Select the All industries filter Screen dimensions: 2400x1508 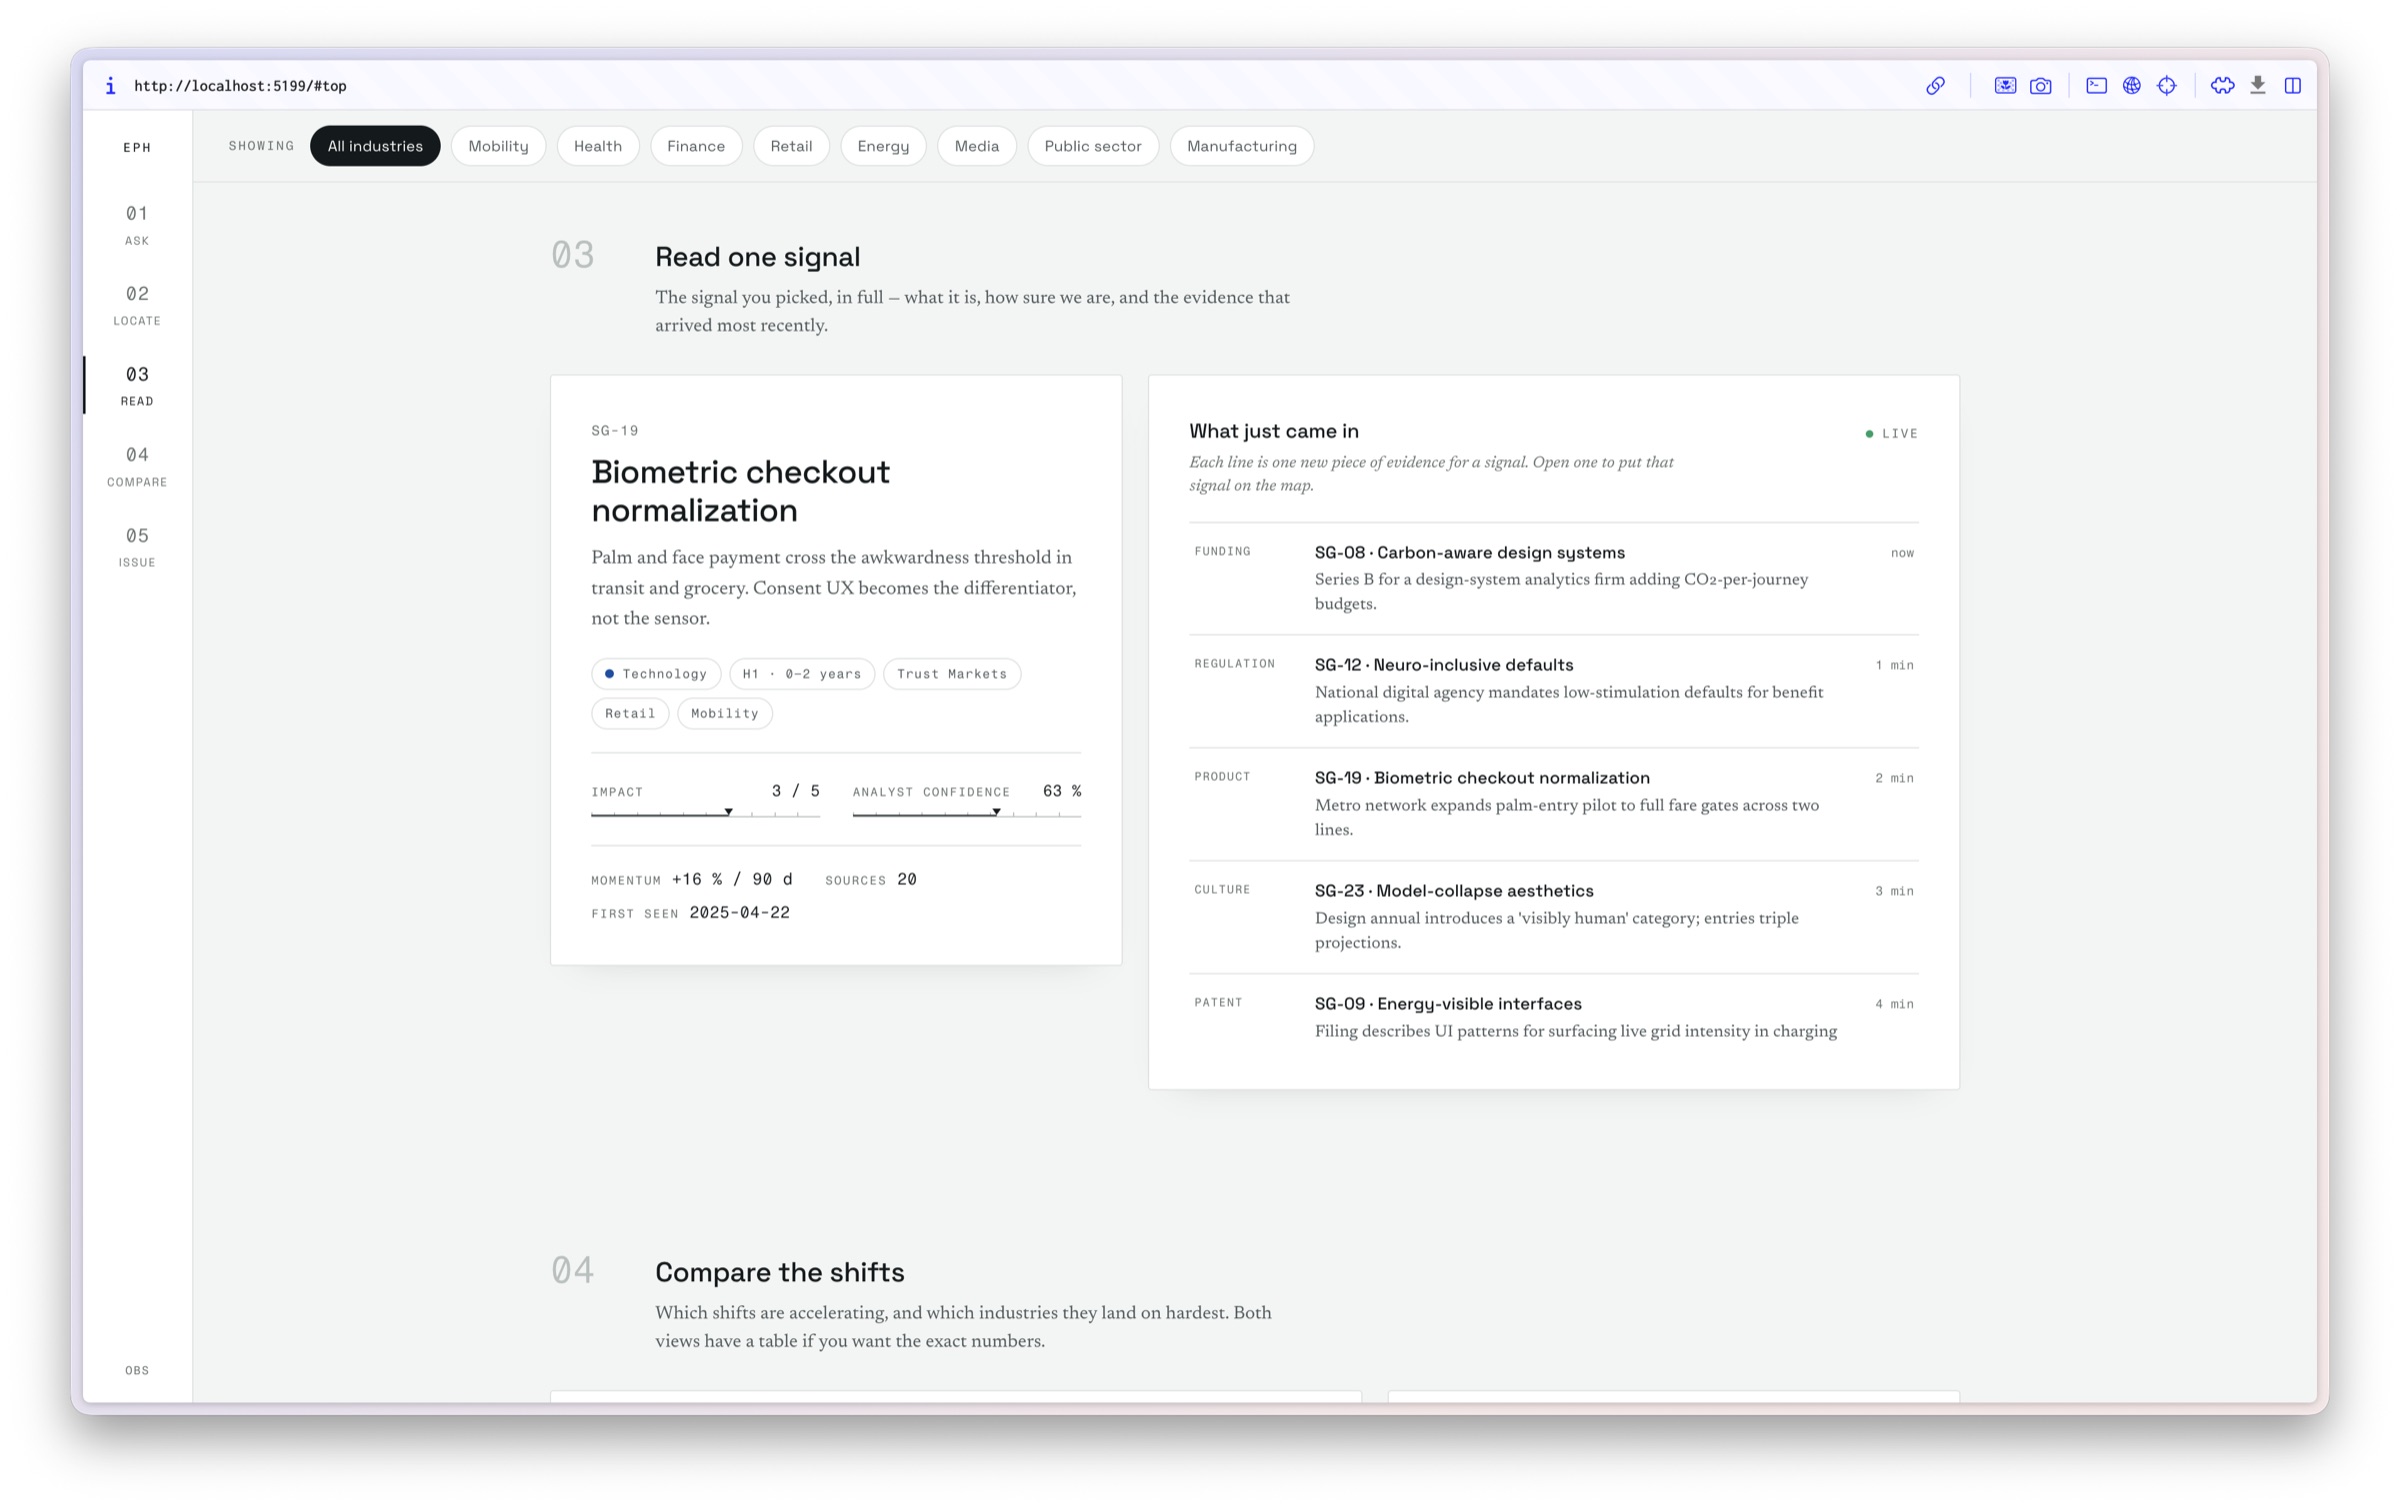point(375,146)
